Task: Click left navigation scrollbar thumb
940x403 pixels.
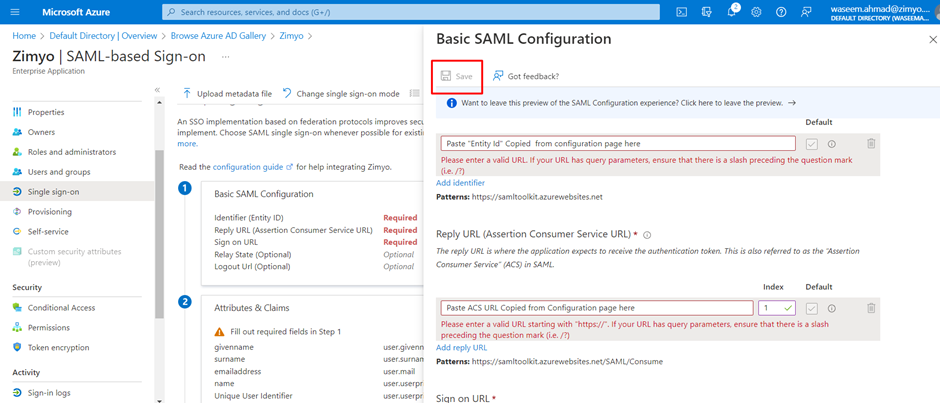Action: 159,234
